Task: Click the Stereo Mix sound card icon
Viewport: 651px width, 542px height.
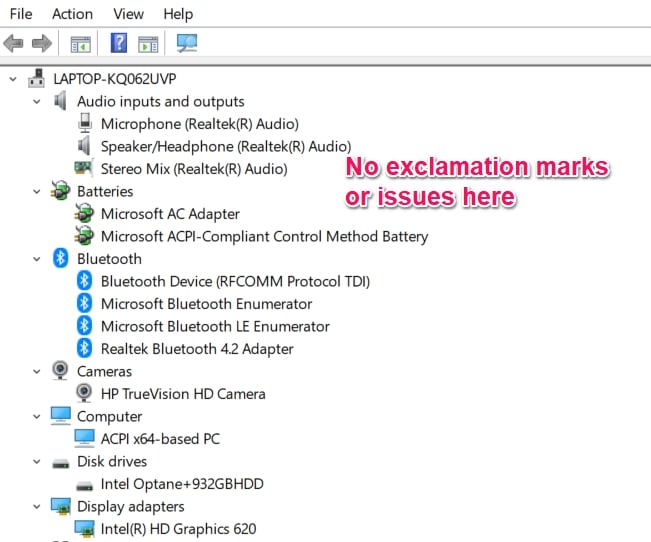Action: pyautogui.click(x=83, y=168)
